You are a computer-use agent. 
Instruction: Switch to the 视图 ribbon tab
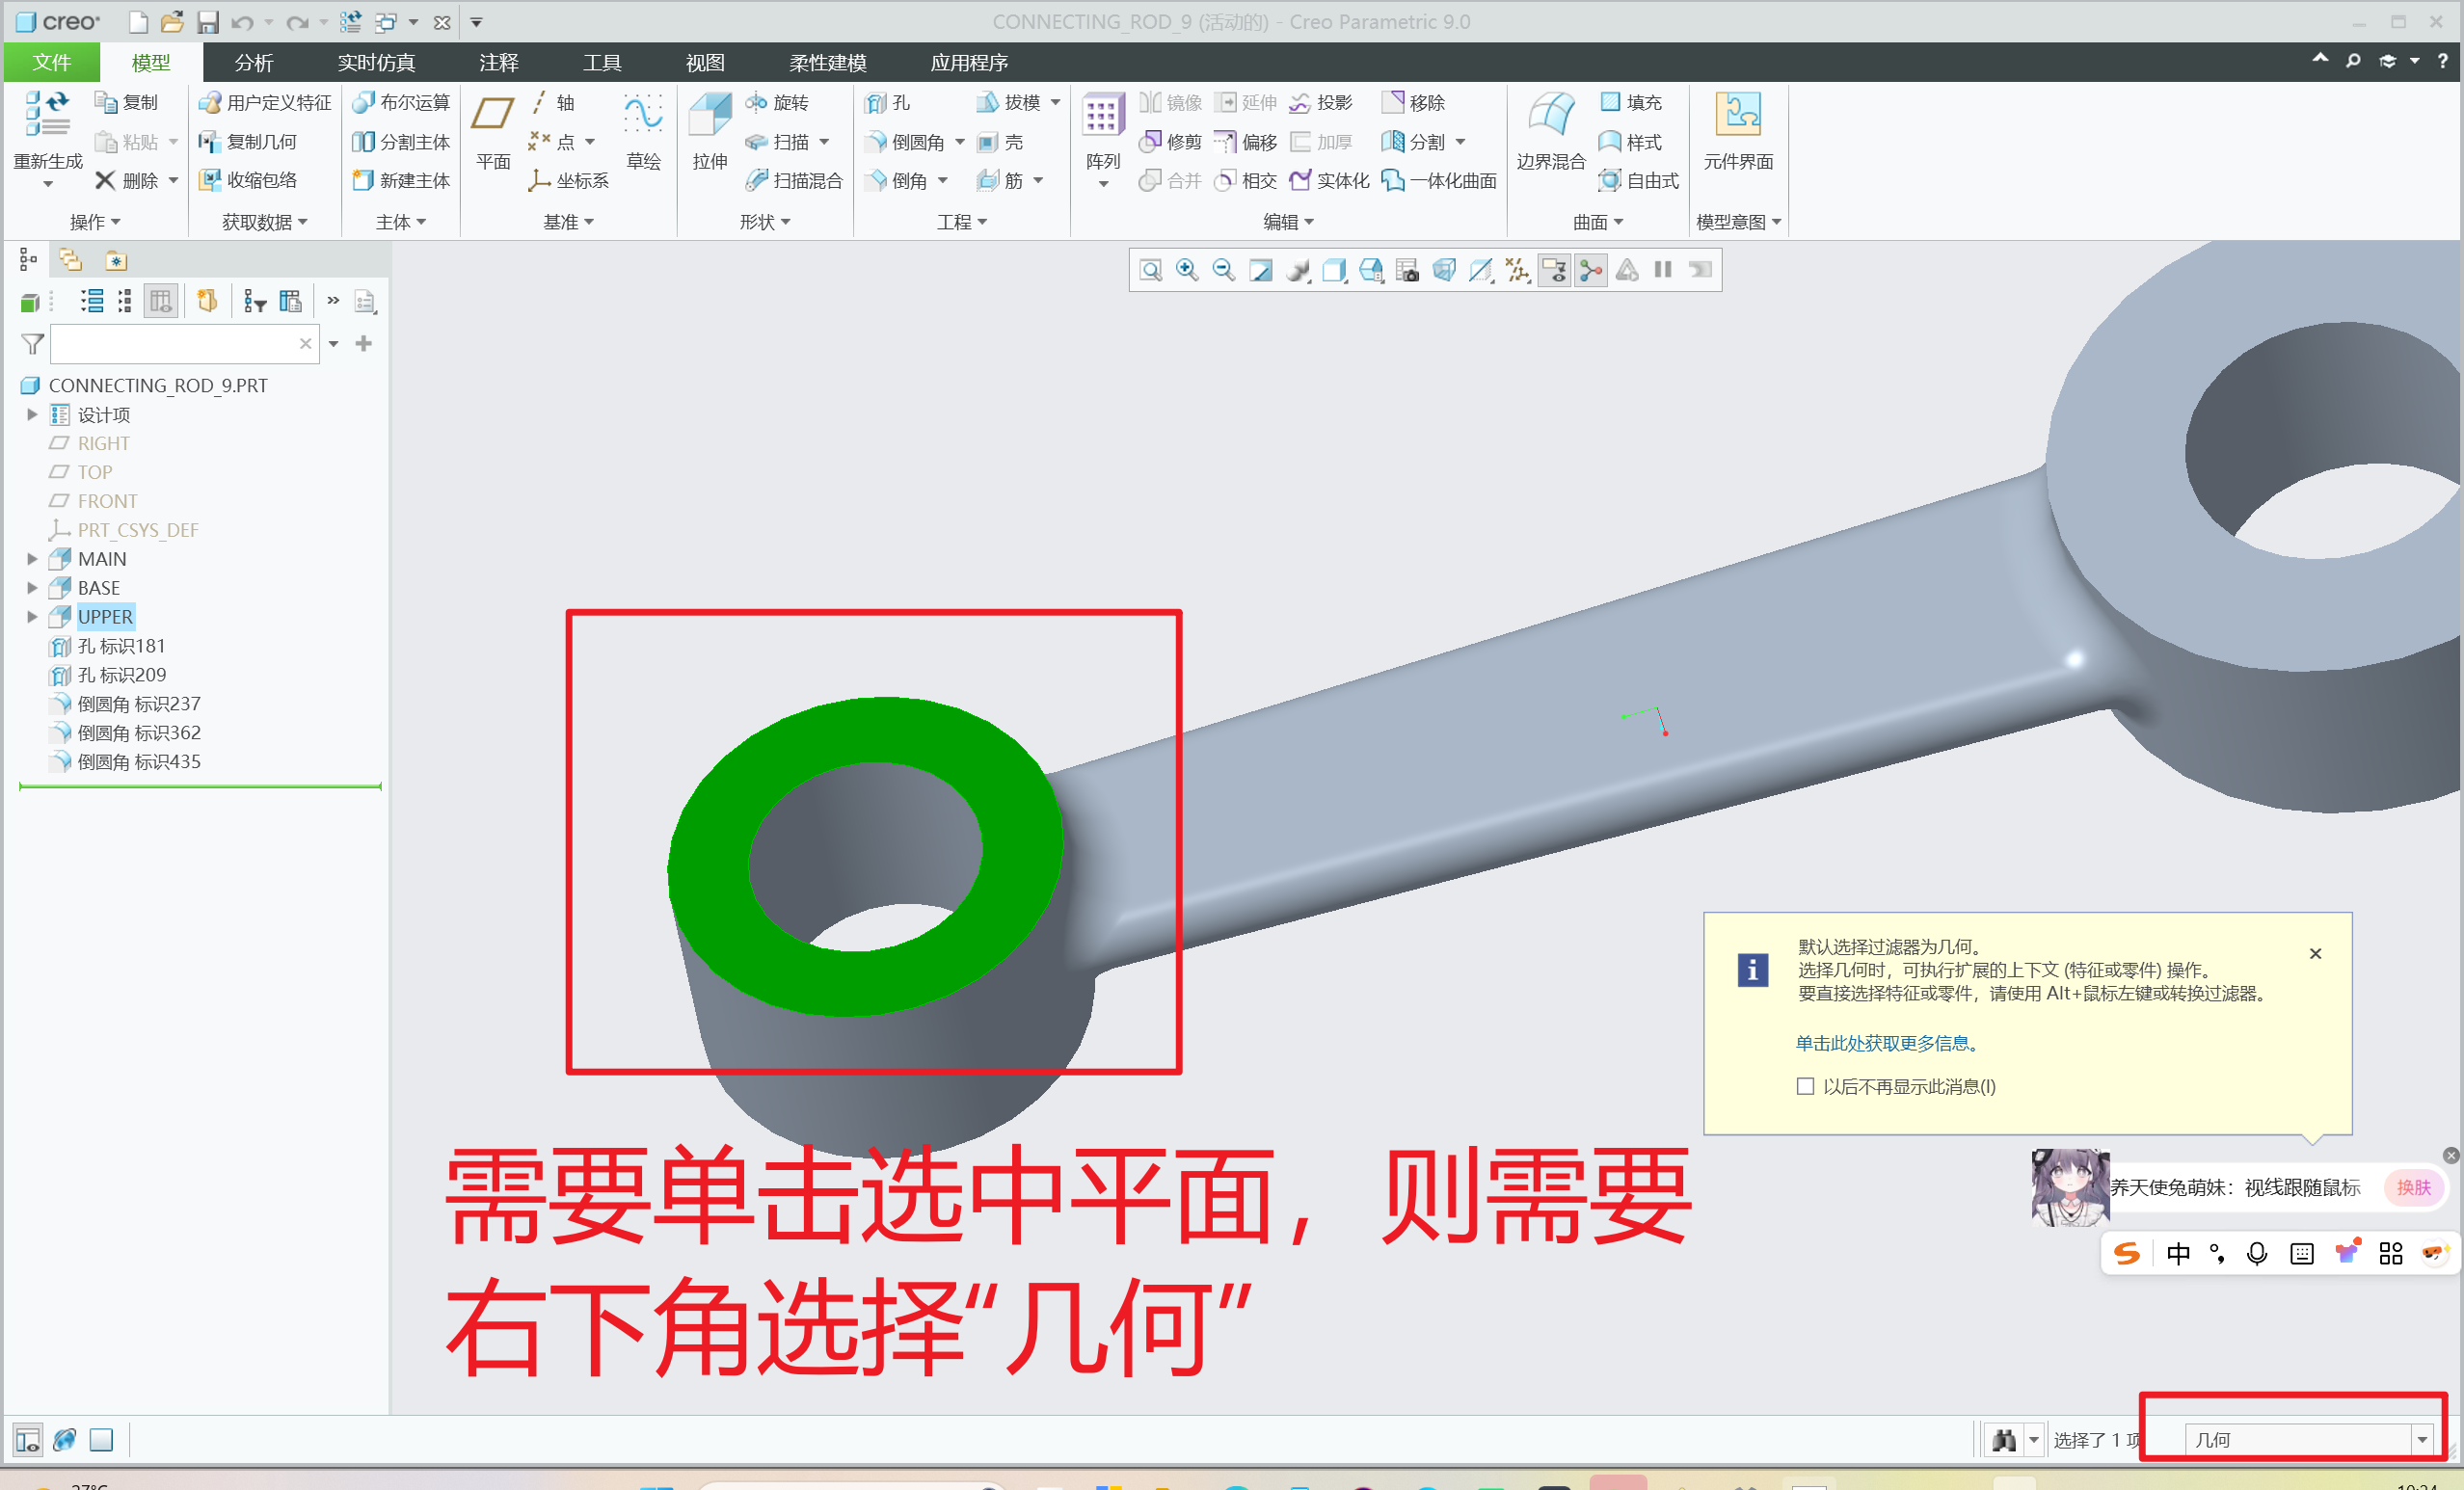704,62
